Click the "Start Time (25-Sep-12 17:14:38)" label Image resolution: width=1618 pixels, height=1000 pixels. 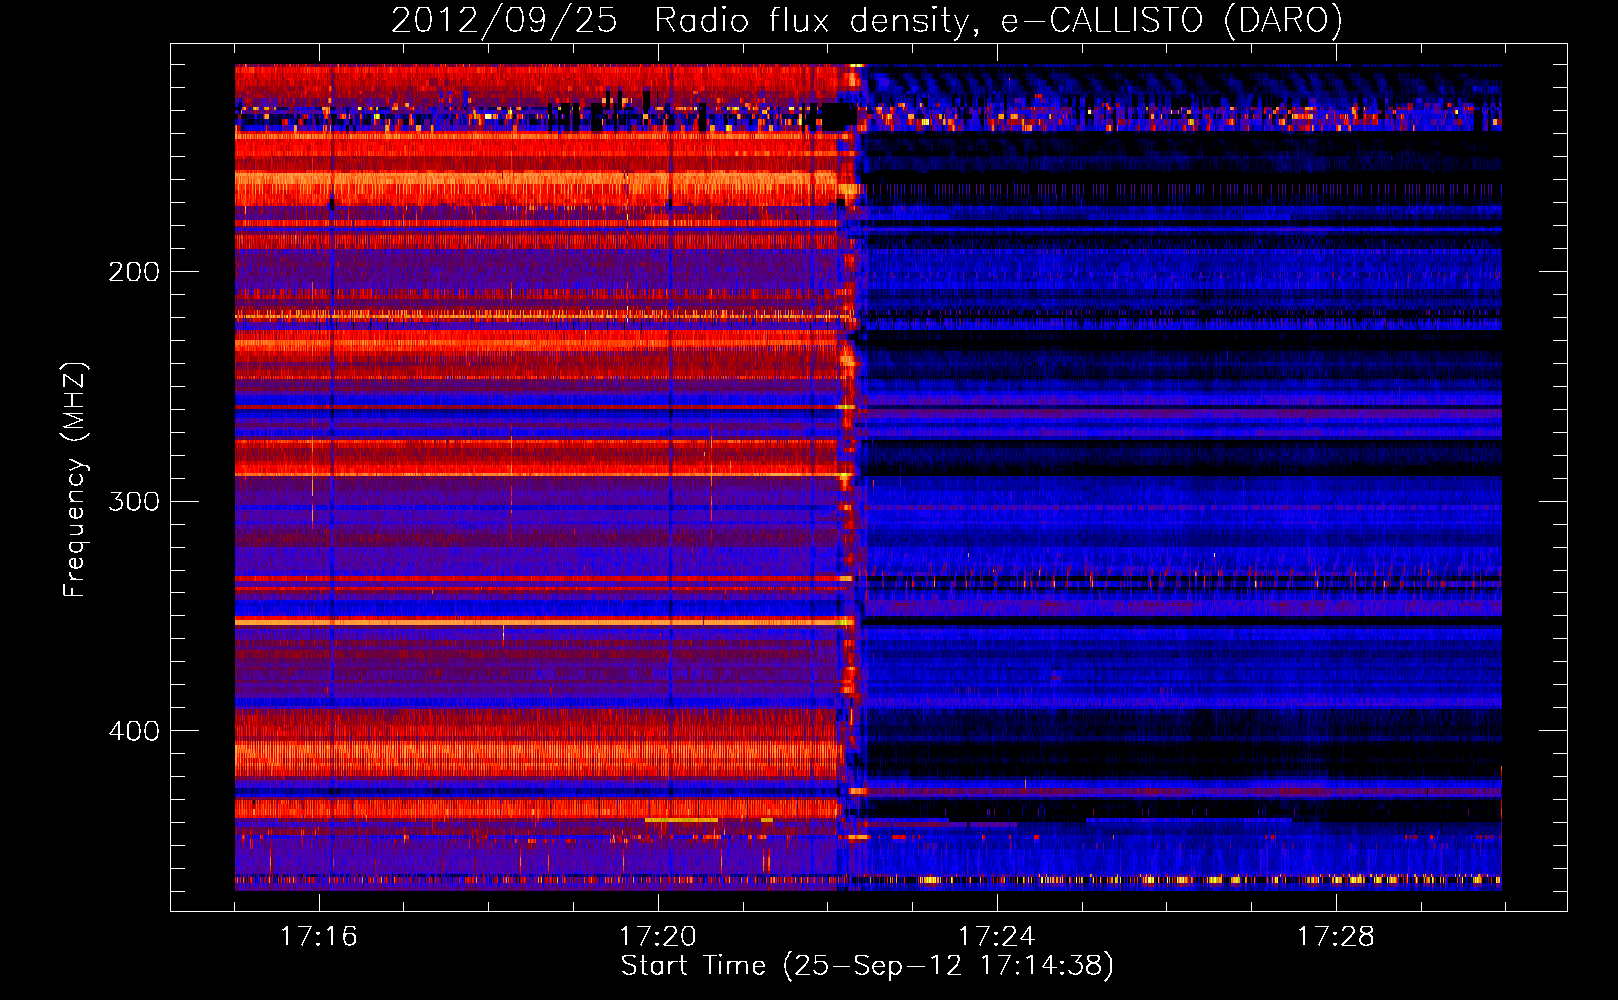tap(867, 966)
